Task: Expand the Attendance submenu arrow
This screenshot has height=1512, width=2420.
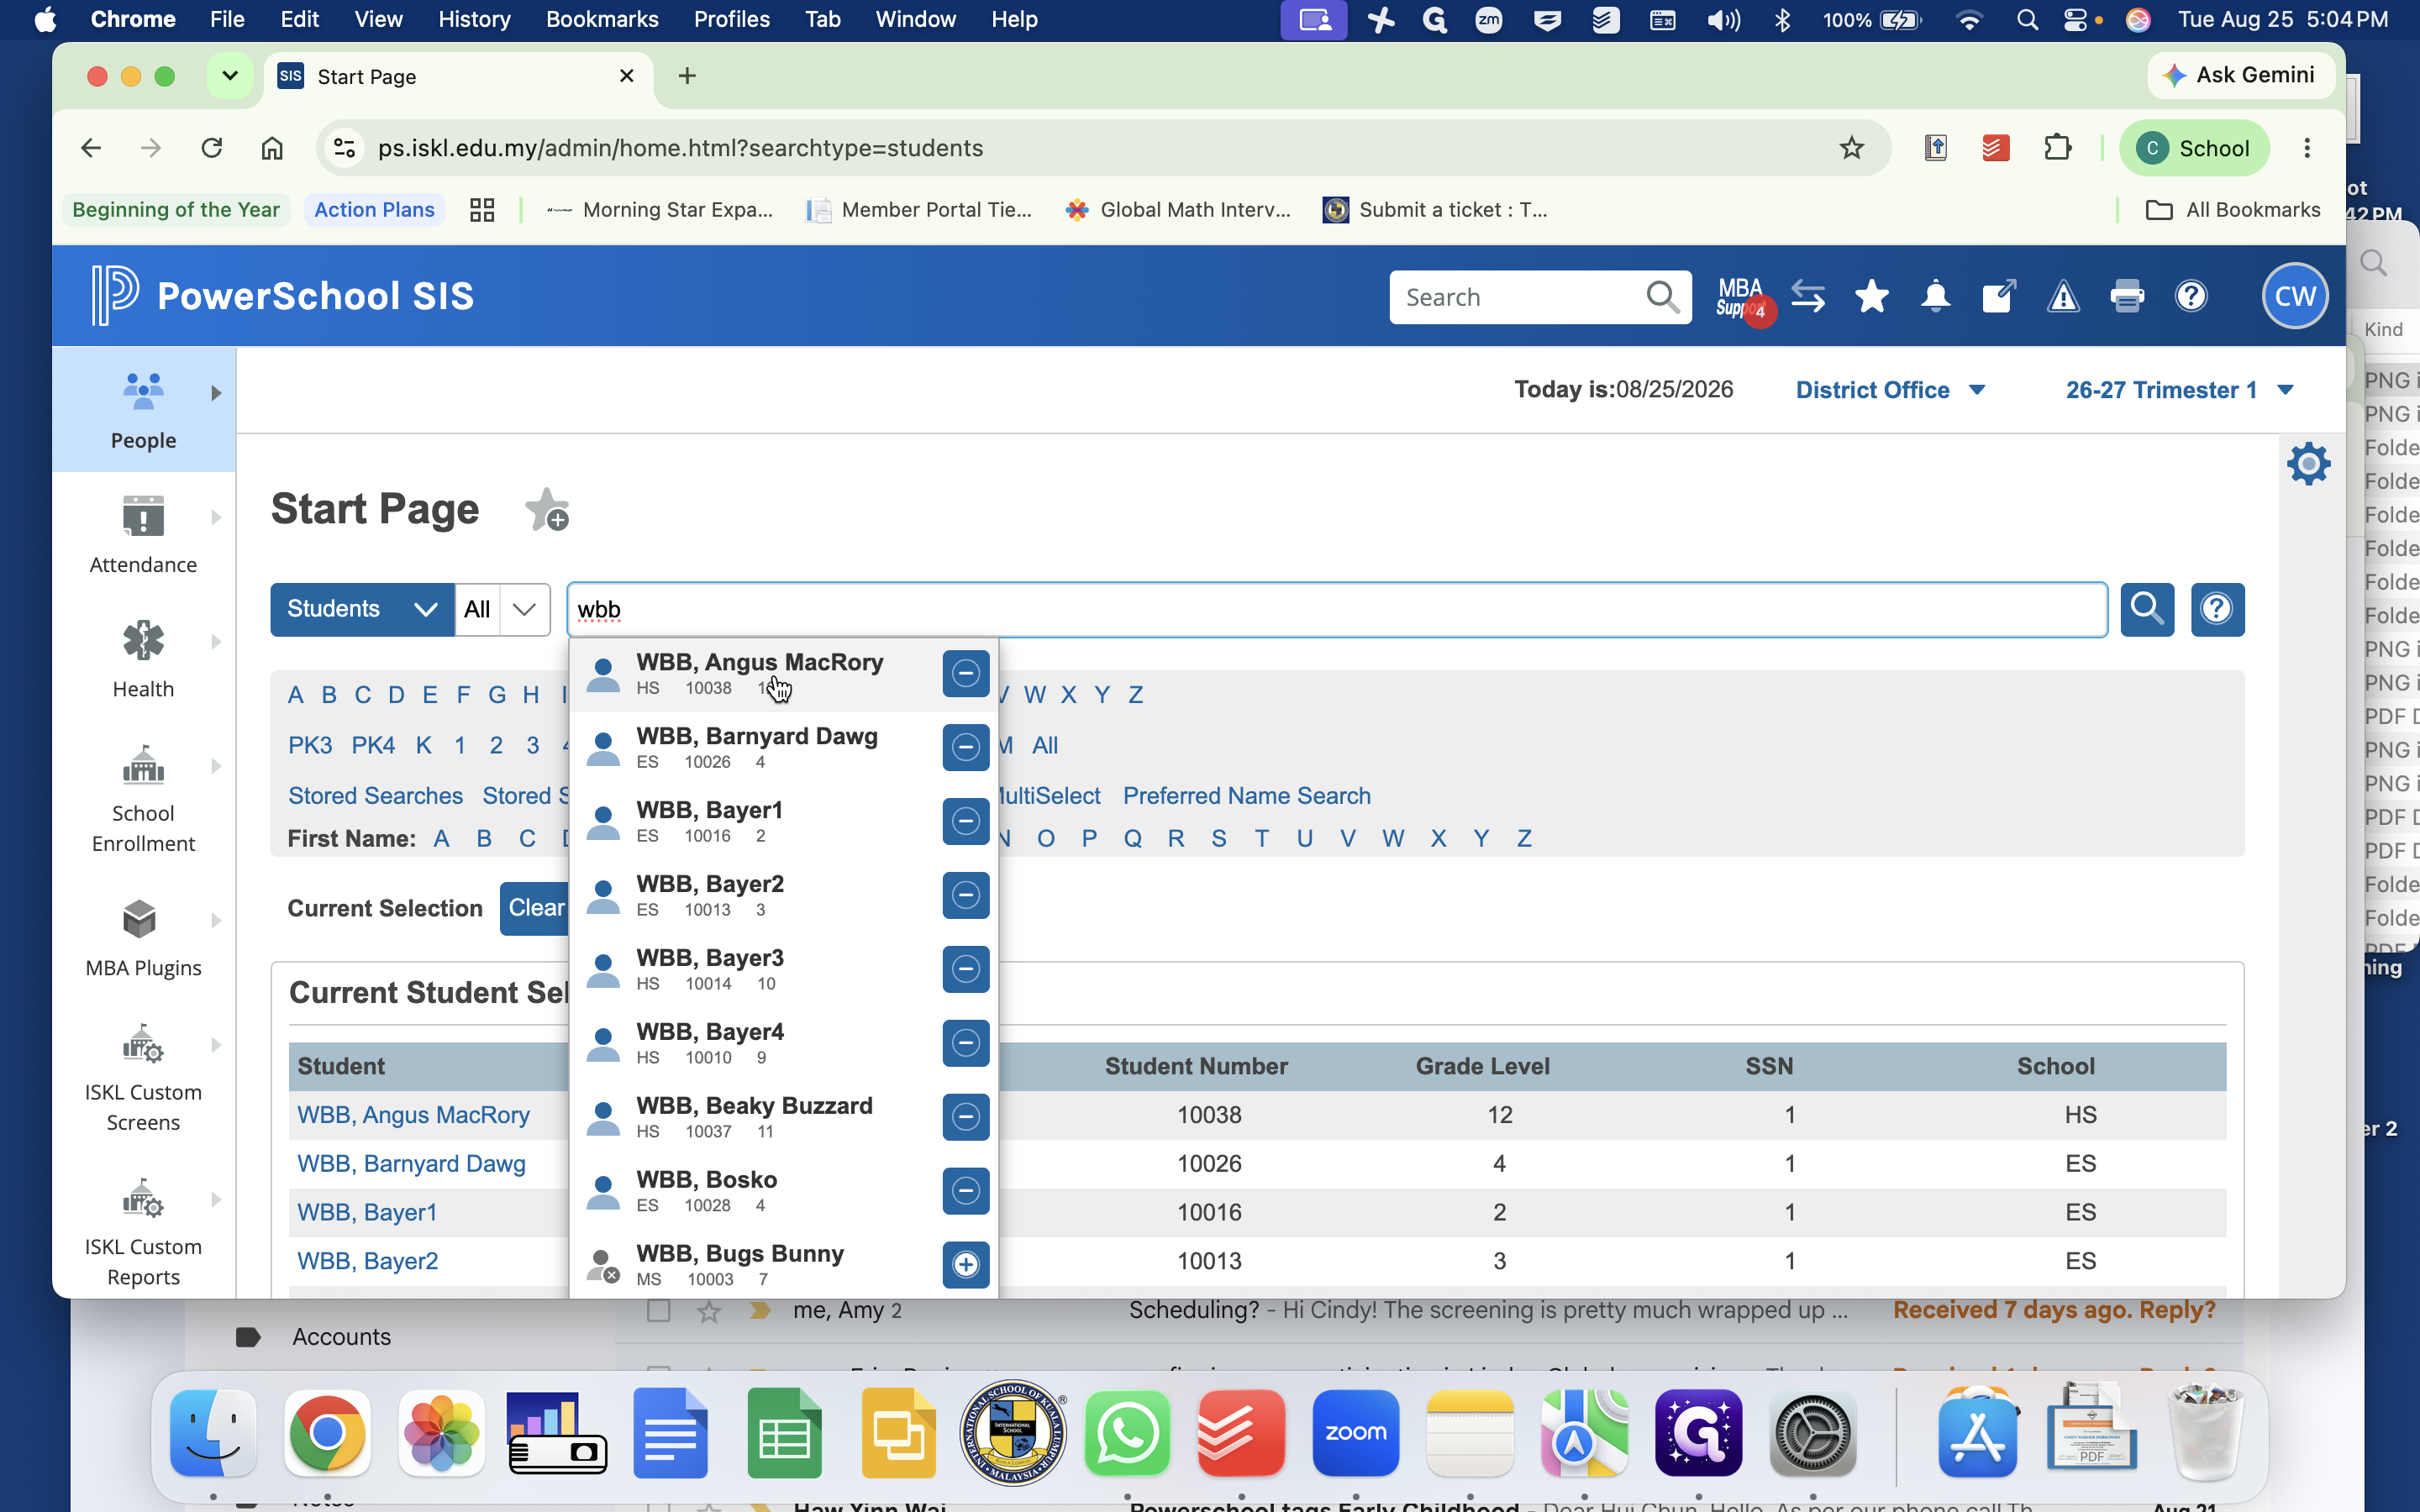Action: (x=216, y=518)
